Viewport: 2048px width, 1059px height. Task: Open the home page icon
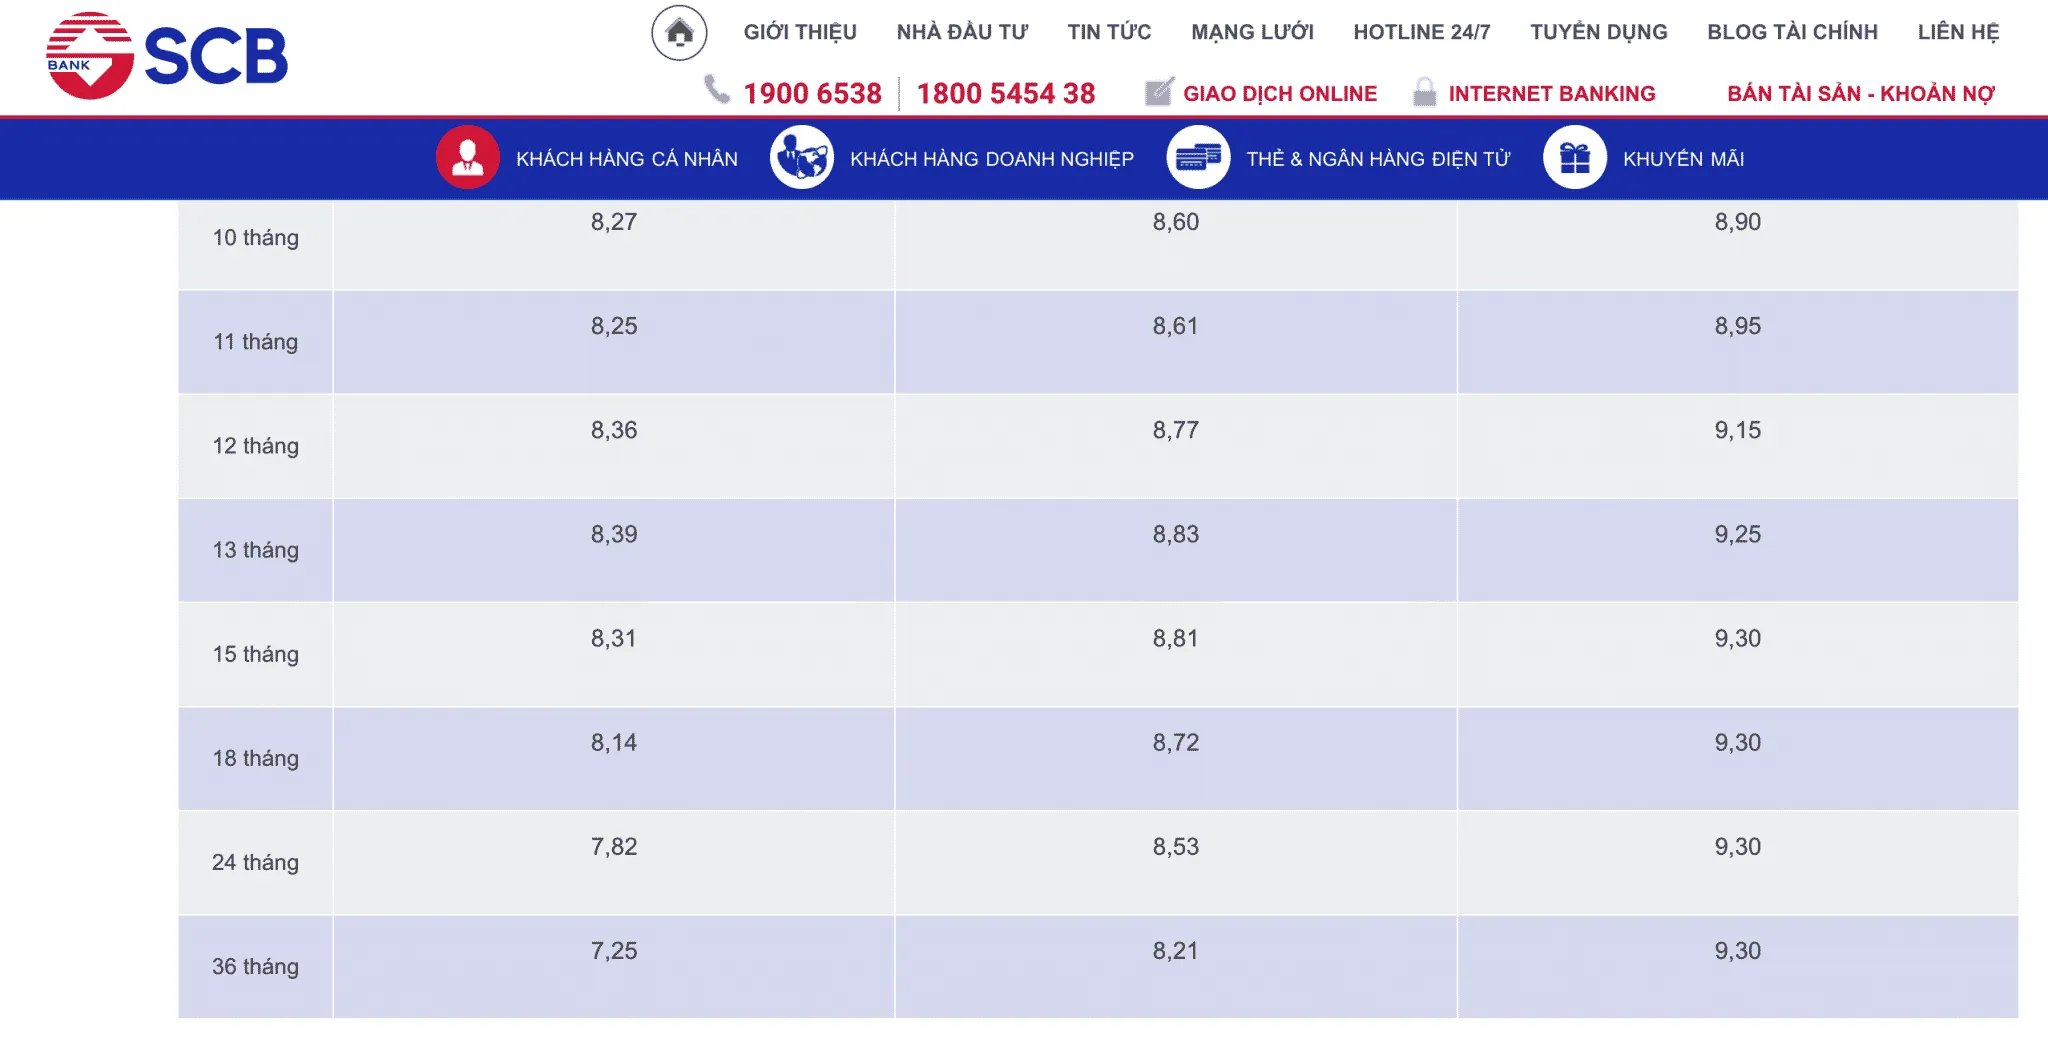tap(679, 32)
